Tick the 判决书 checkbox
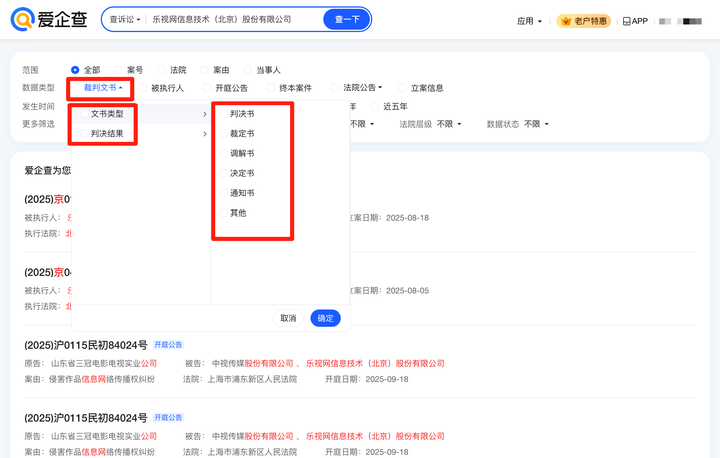 point(224,114)
